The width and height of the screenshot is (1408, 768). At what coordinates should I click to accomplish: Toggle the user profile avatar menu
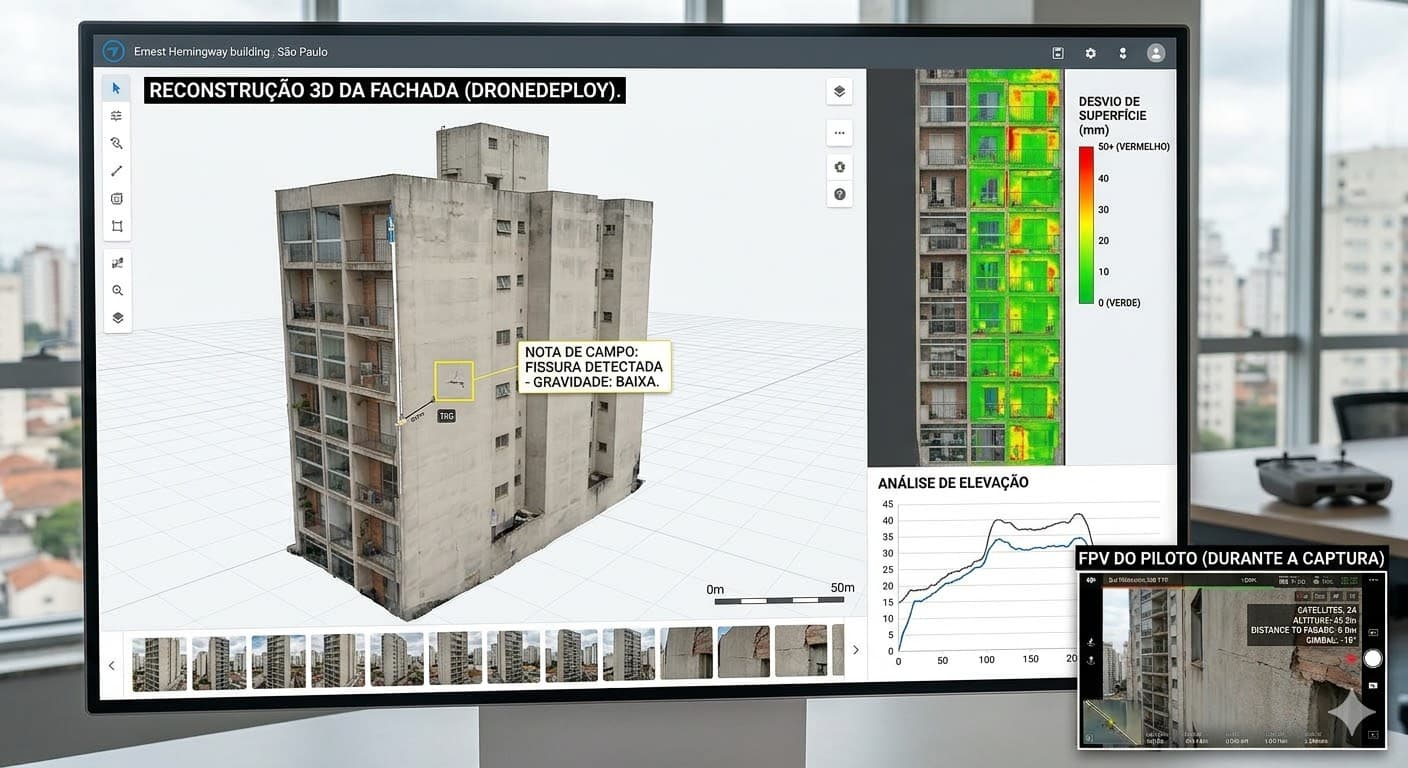[1156, 52]
